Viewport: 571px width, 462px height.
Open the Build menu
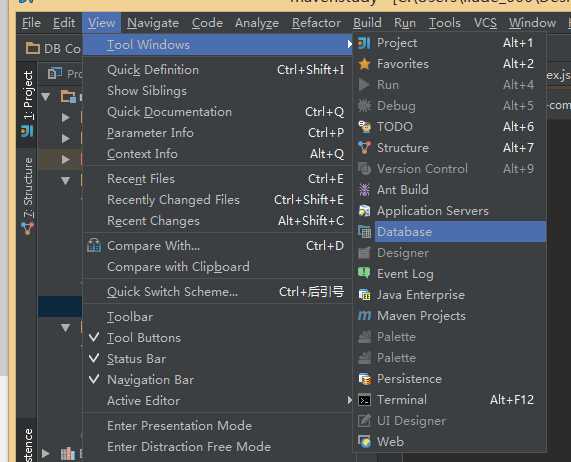pos(367,23)
